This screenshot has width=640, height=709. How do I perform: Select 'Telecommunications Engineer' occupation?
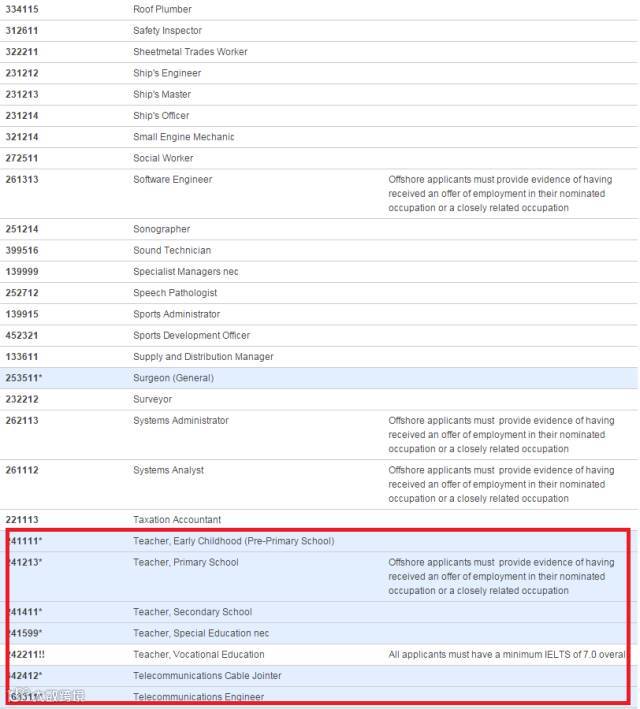198,697
